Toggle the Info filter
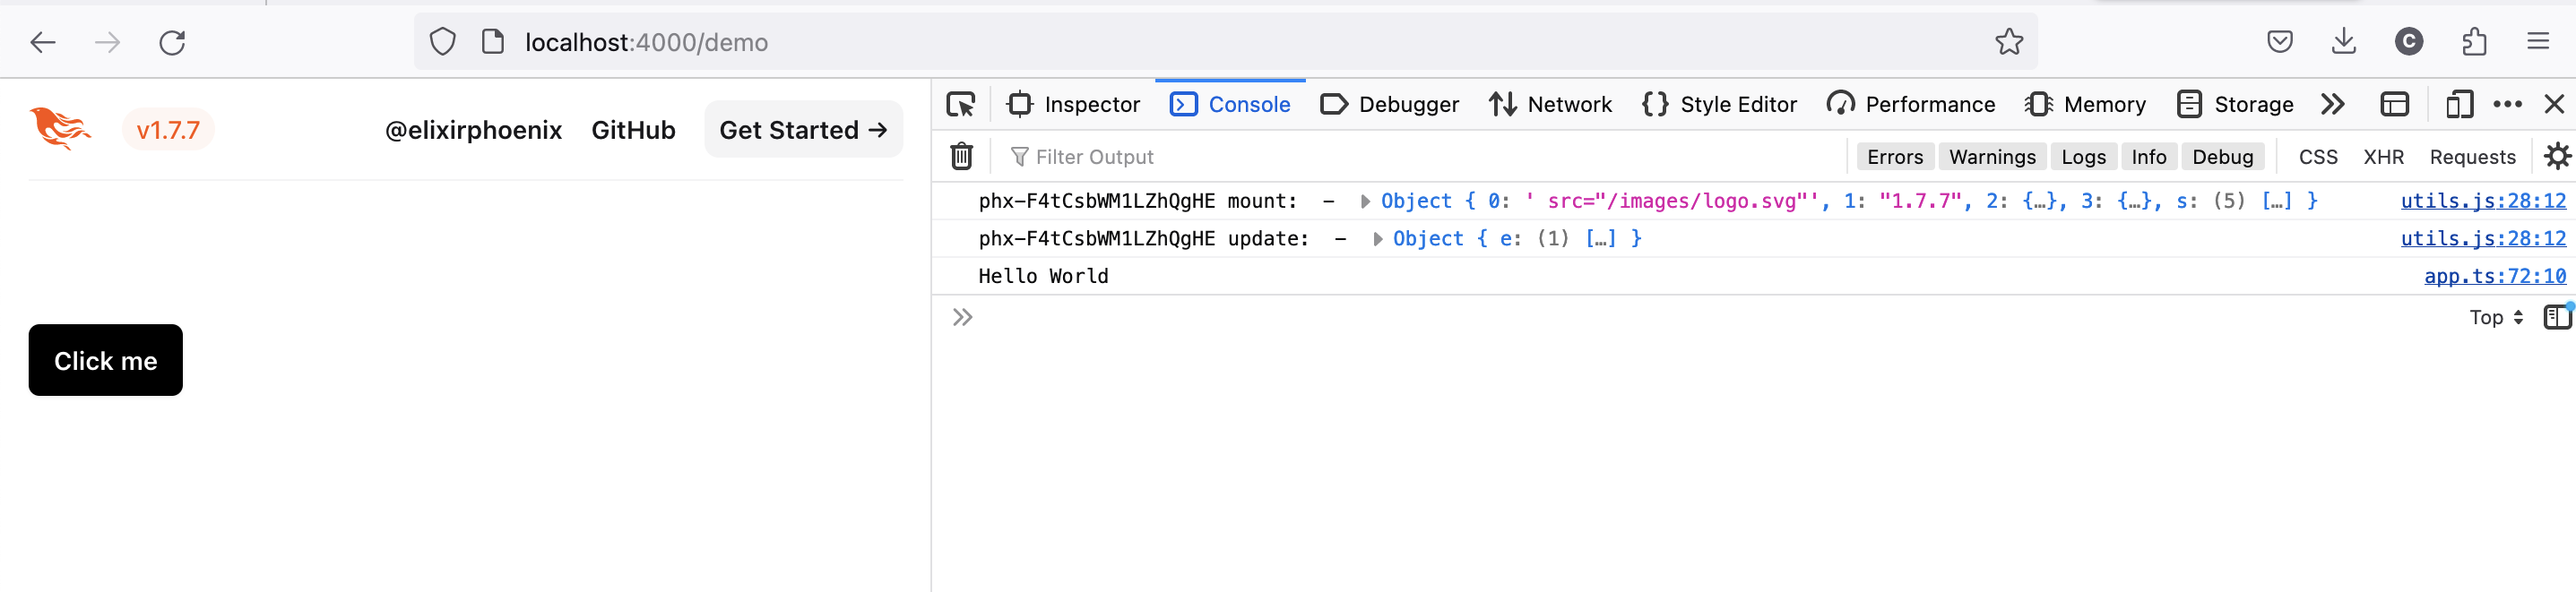Screen dimensions: 2576x592 2148,157
